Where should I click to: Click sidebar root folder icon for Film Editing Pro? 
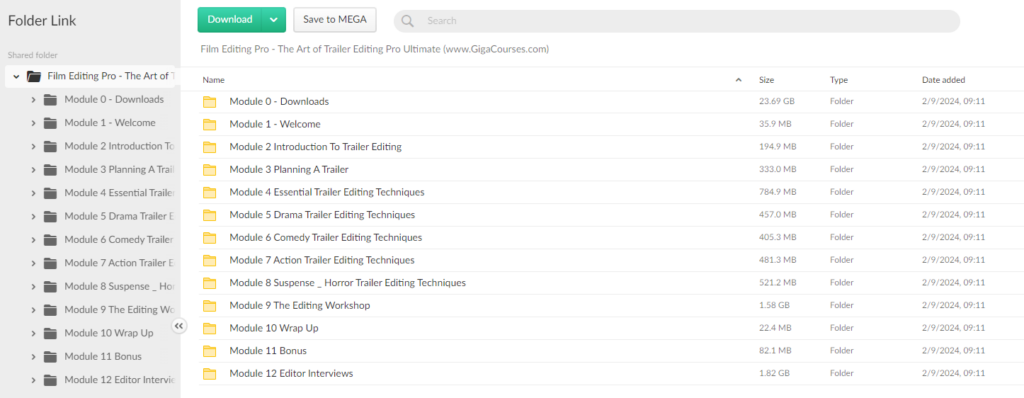coord(34,76)
